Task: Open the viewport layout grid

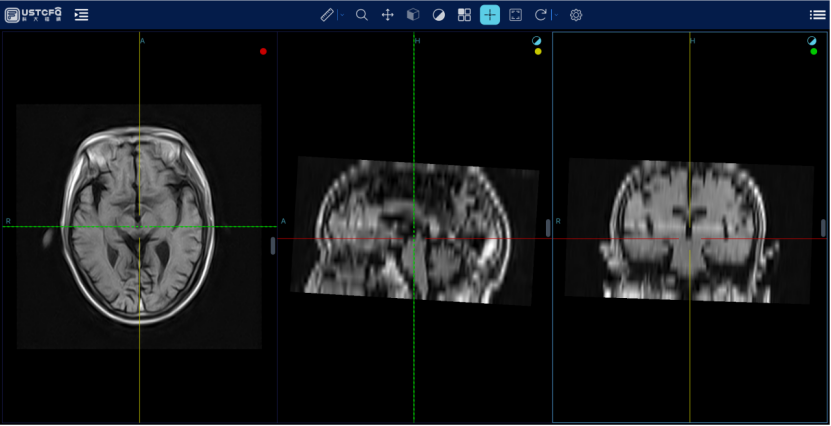Action: point(464,15)
